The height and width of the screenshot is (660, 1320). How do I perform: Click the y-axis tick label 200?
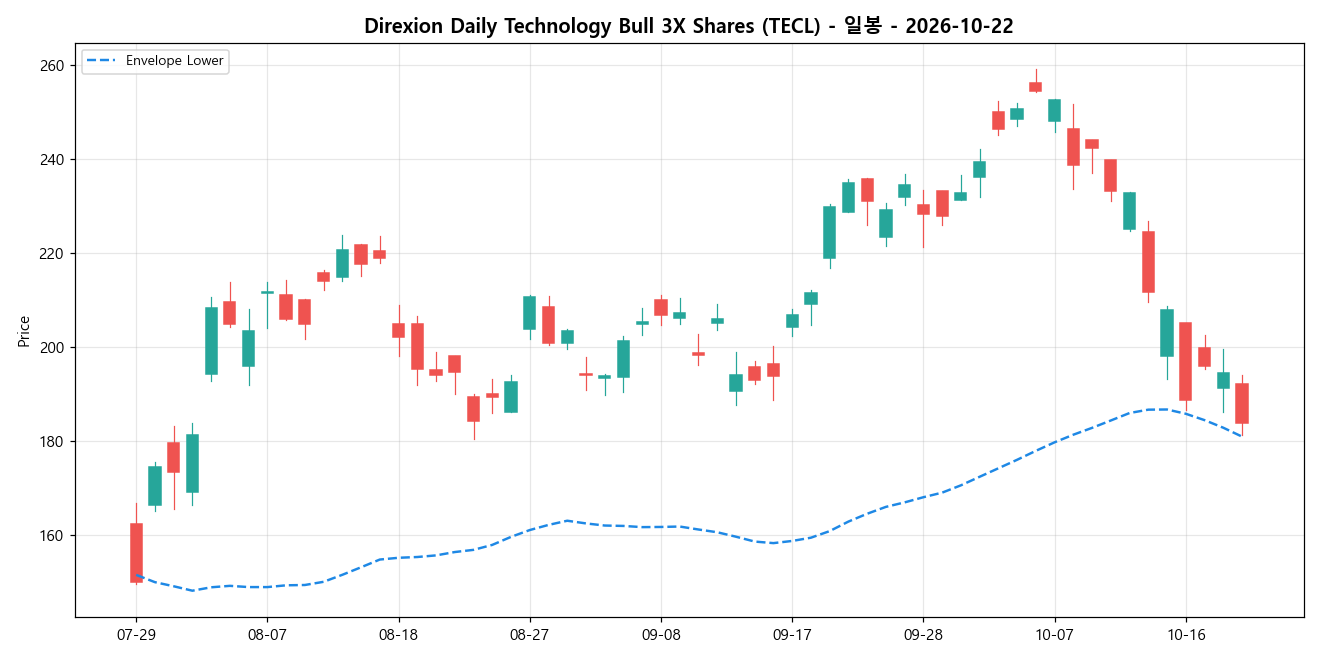[52, 348]
